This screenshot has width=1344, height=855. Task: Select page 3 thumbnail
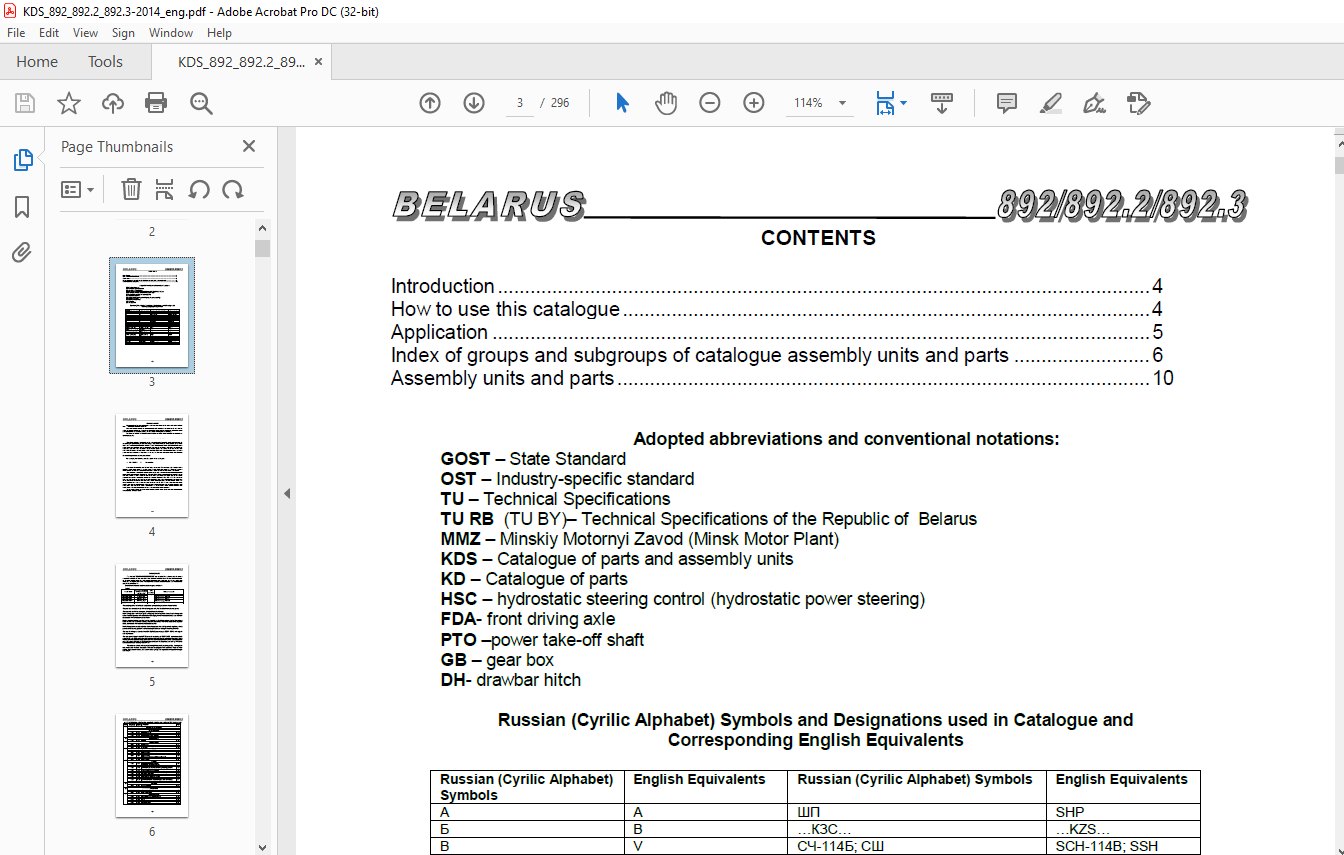[x=152, y=315]
